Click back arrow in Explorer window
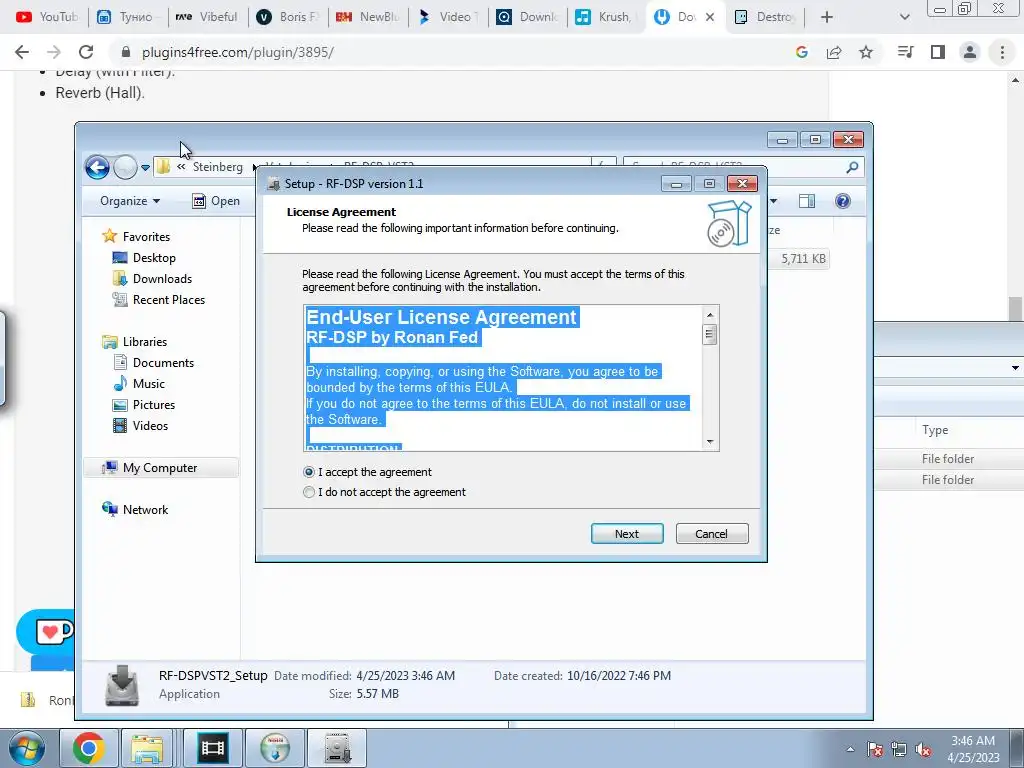This screenshot has width=1024, height=768. click(97, 167)
